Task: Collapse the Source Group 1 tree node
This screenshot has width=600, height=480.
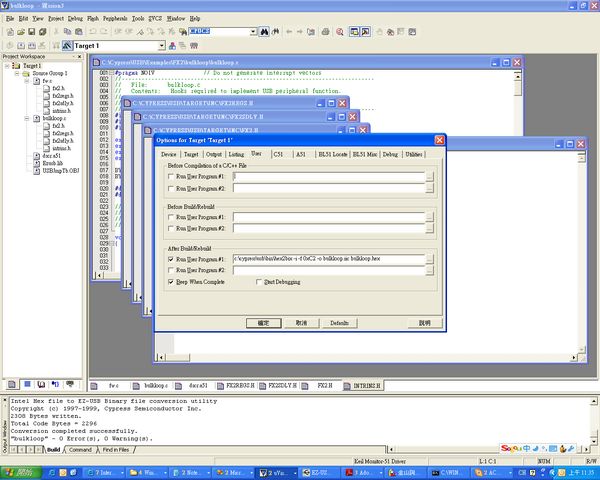Action: click(x=16, y=74)
